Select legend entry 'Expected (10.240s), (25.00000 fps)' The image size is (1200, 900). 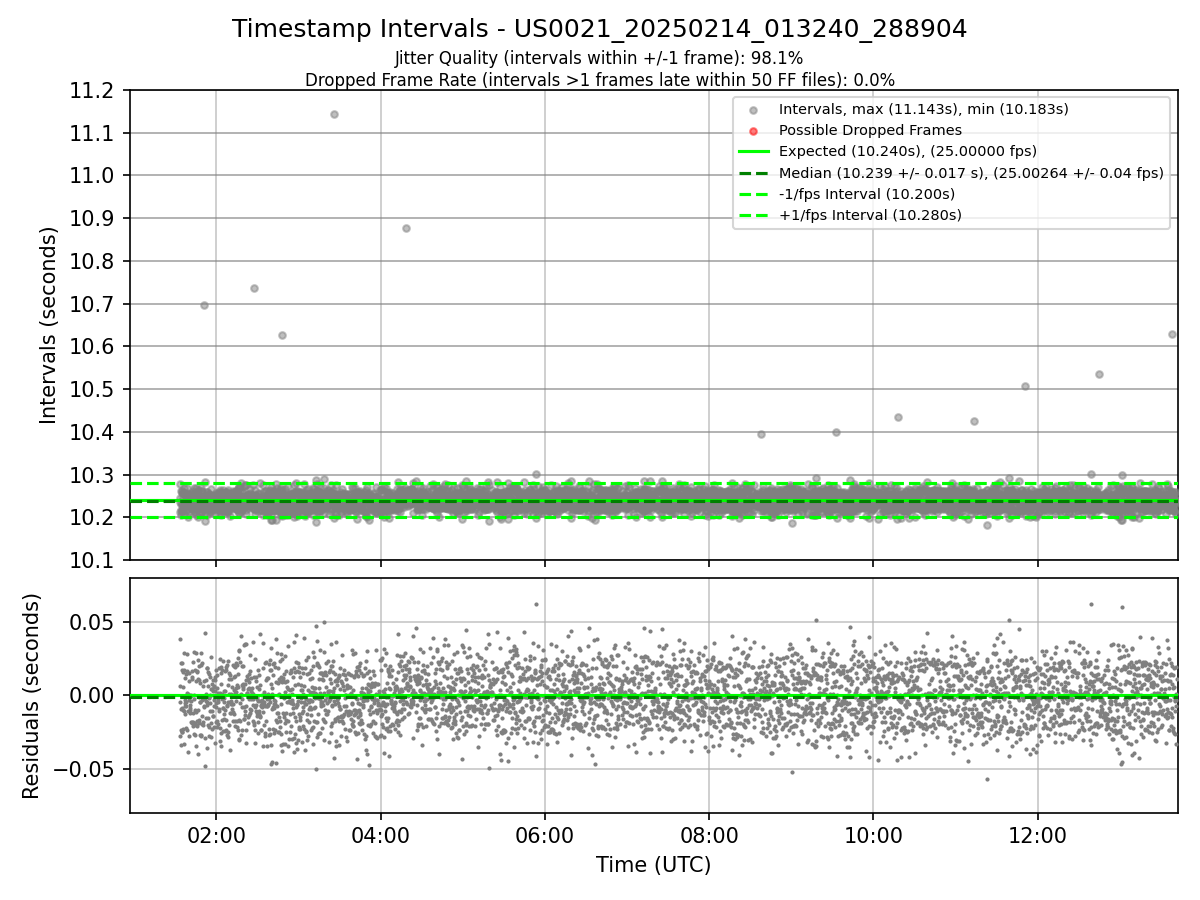tap(907, 151)
